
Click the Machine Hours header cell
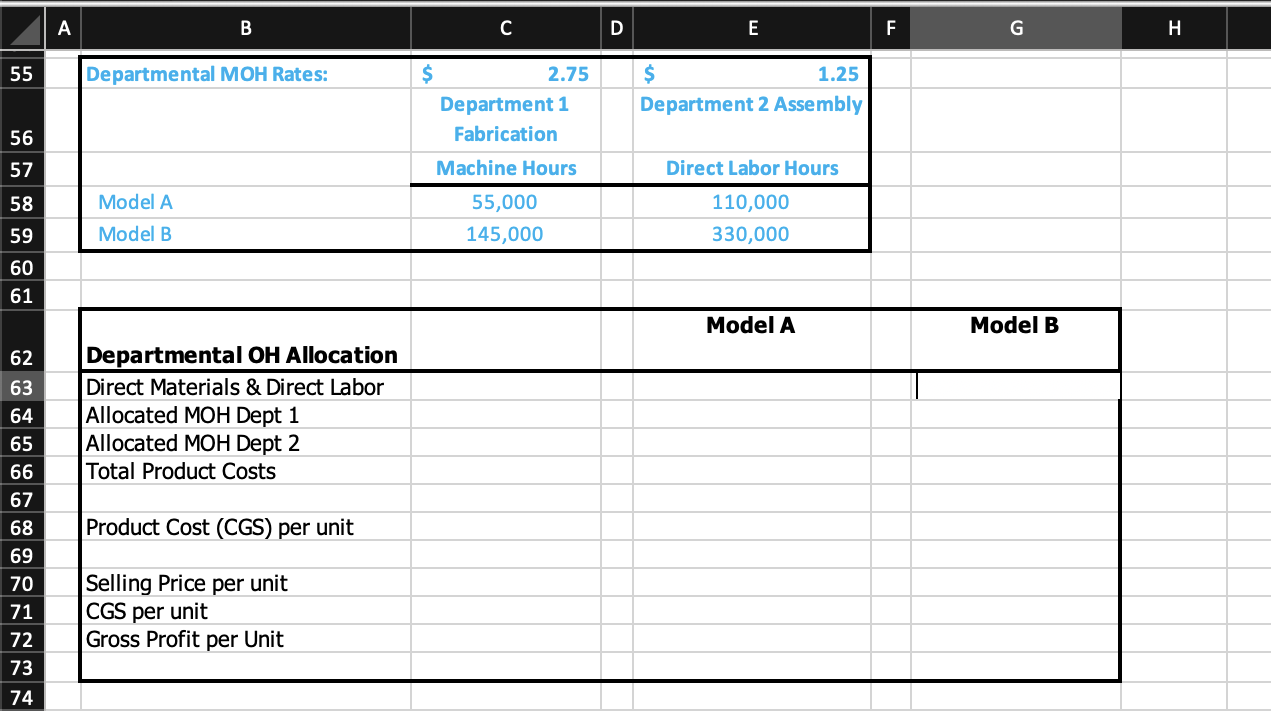click(505, 169)
